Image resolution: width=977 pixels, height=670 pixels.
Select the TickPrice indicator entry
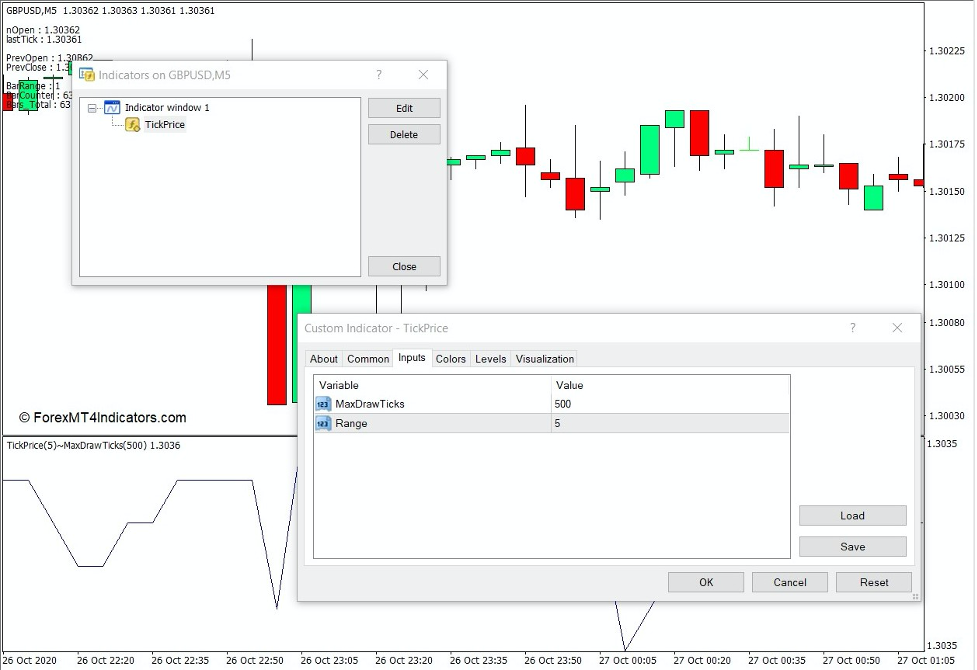[x=163, y=124]
